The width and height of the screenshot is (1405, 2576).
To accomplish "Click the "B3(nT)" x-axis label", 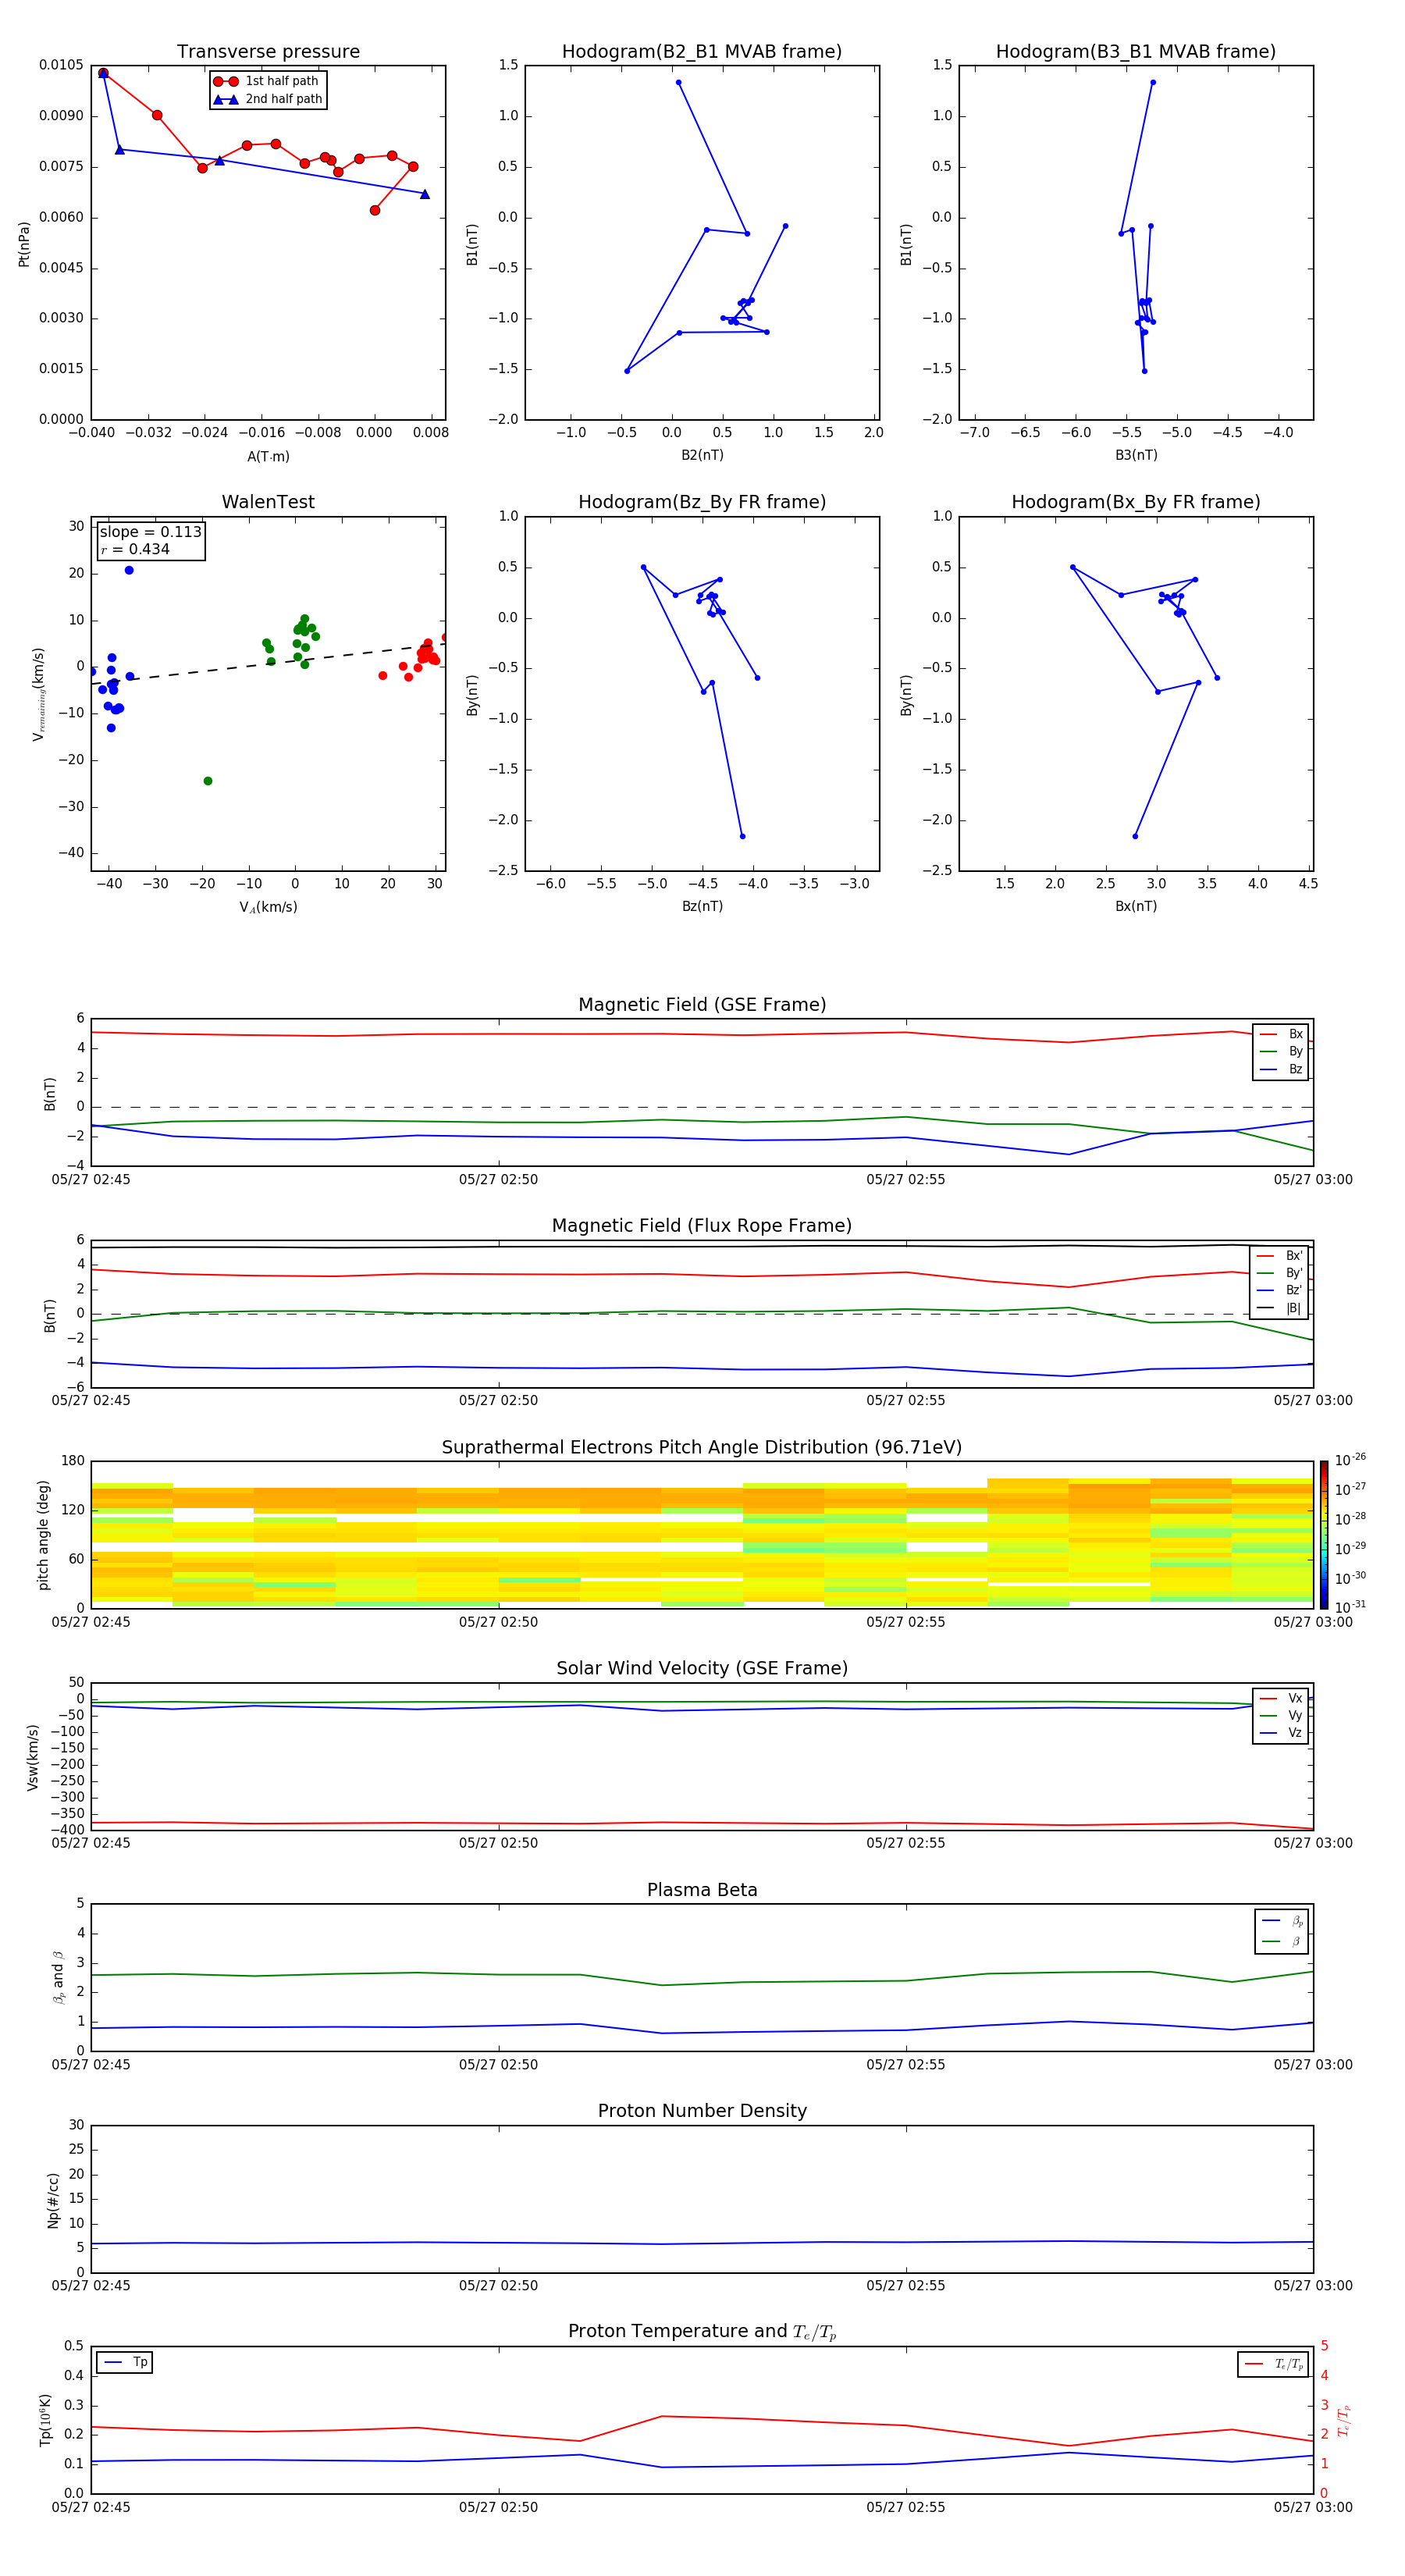I will [x=1136, y=455].
